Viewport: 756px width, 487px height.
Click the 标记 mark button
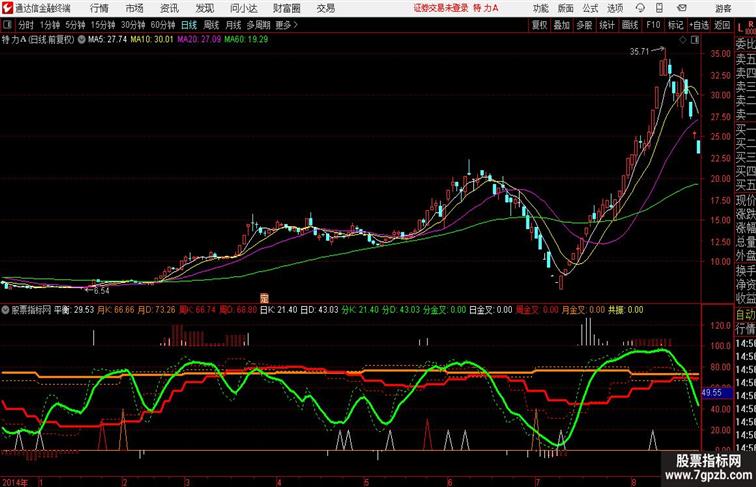tap(675, 25)
